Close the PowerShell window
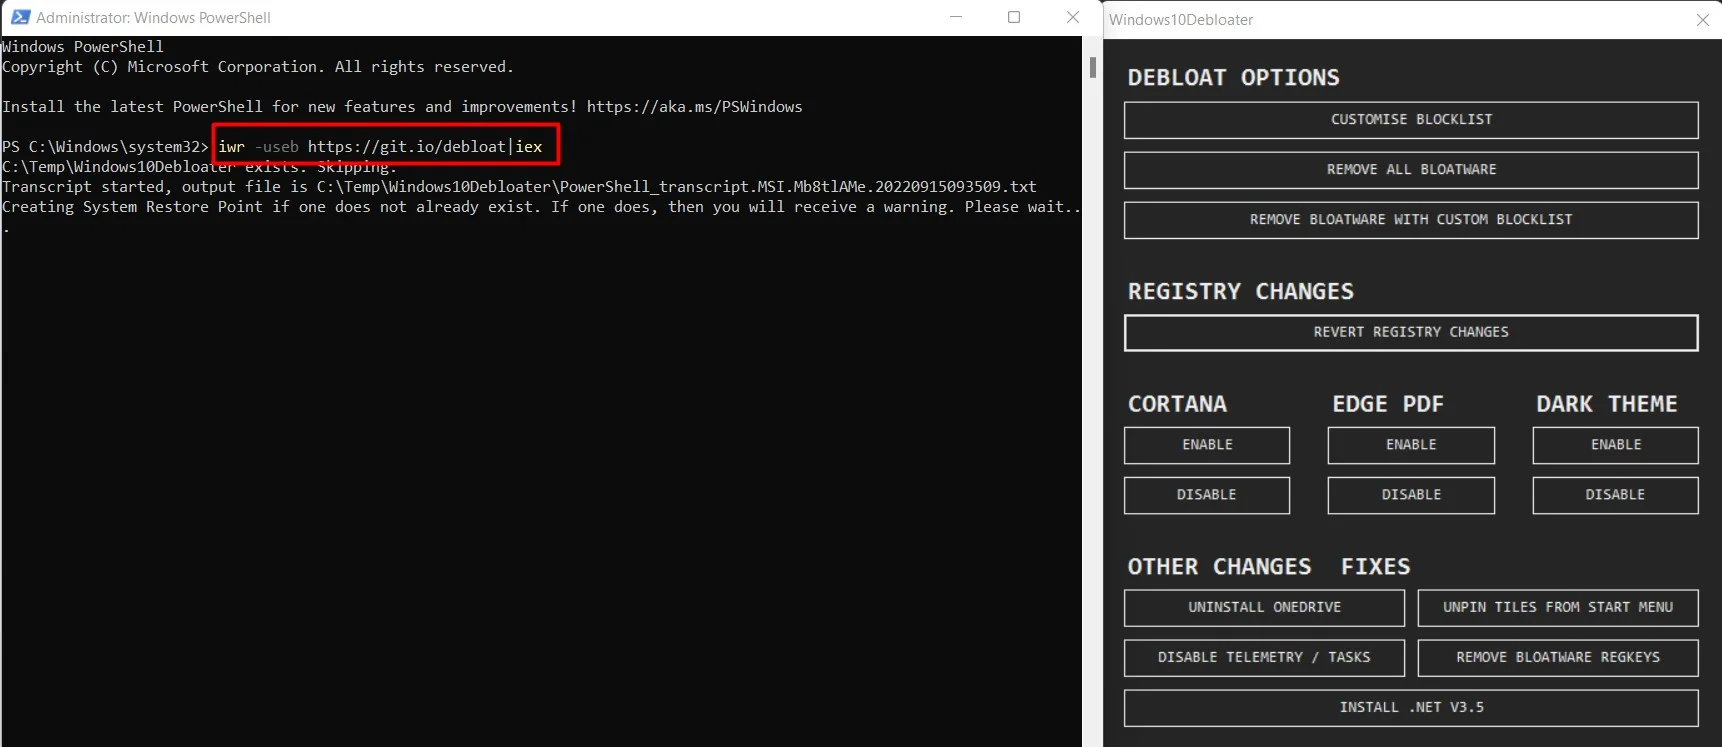Image resolution: width=1722 pixels, height=747 pixels. point(1072,17)
